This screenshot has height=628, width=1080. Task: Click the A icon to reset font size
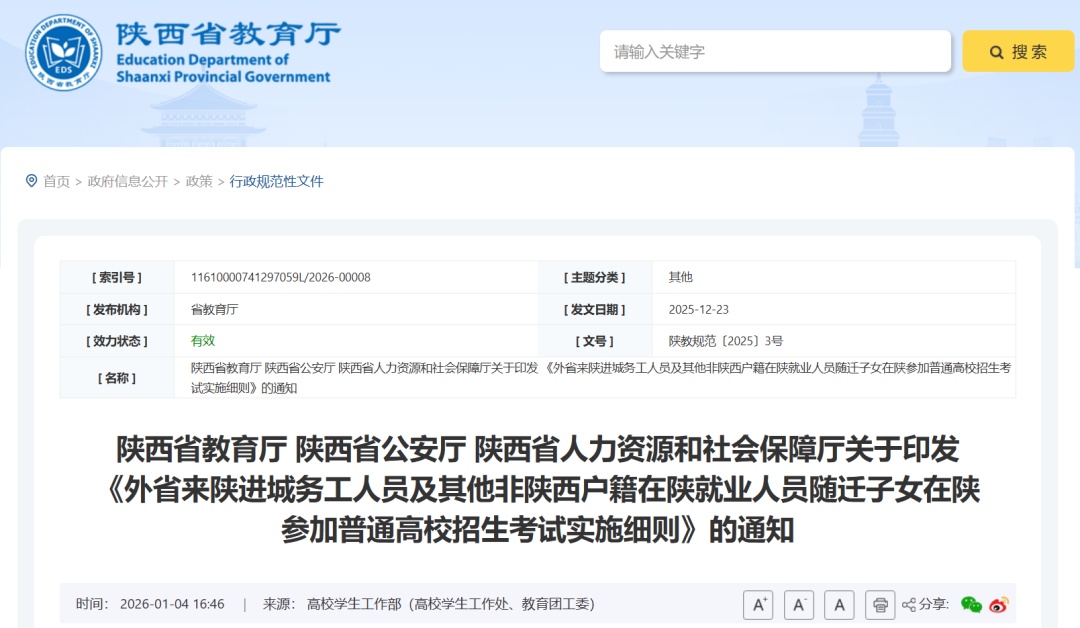point(839,605)
